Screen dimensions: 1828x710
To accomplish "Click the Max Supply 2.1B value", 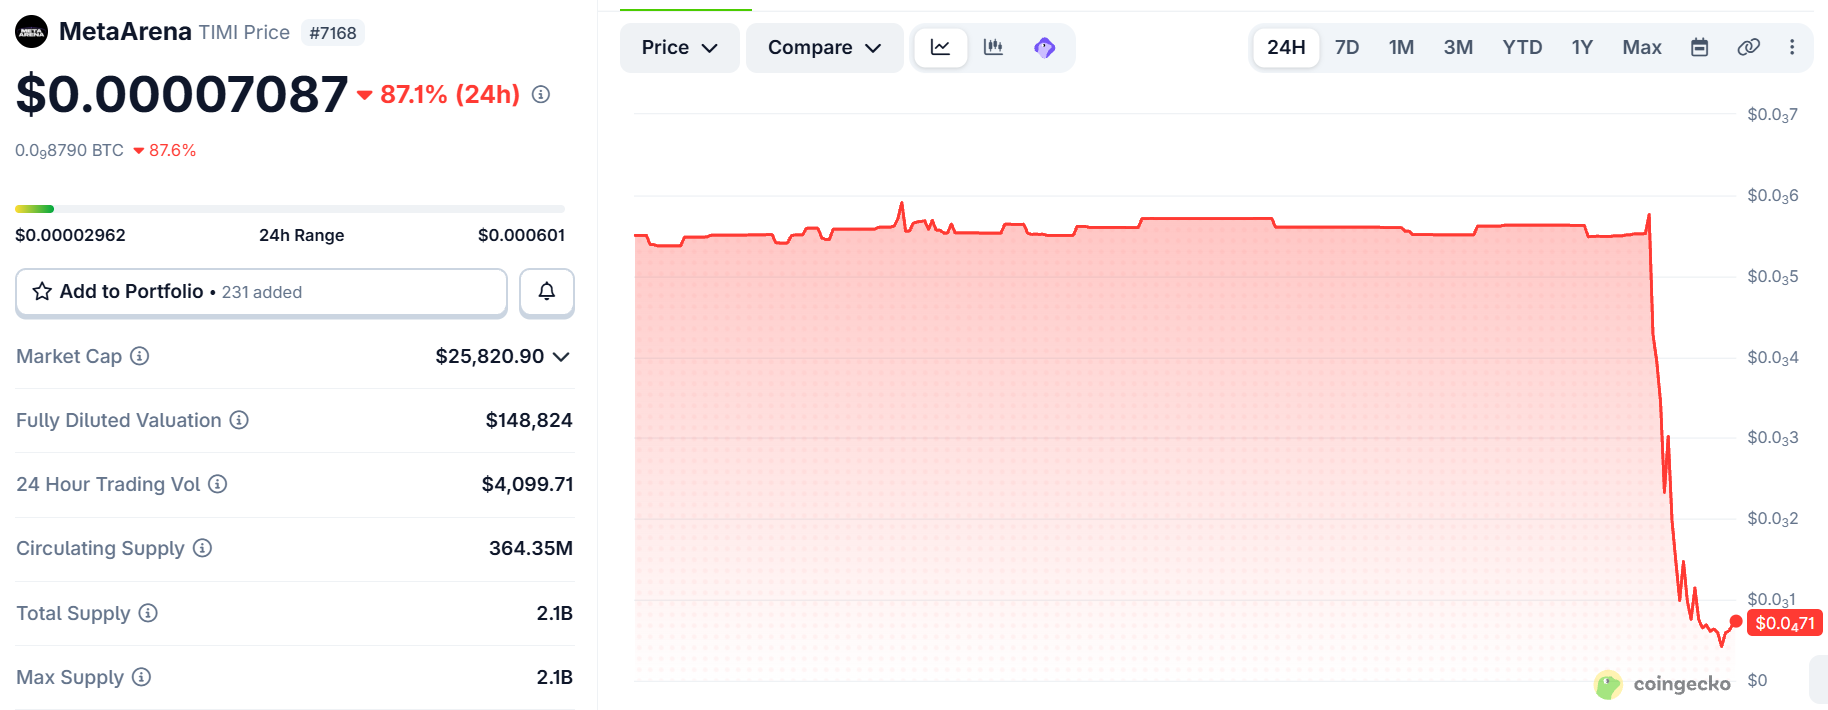I will click(555, 677).
